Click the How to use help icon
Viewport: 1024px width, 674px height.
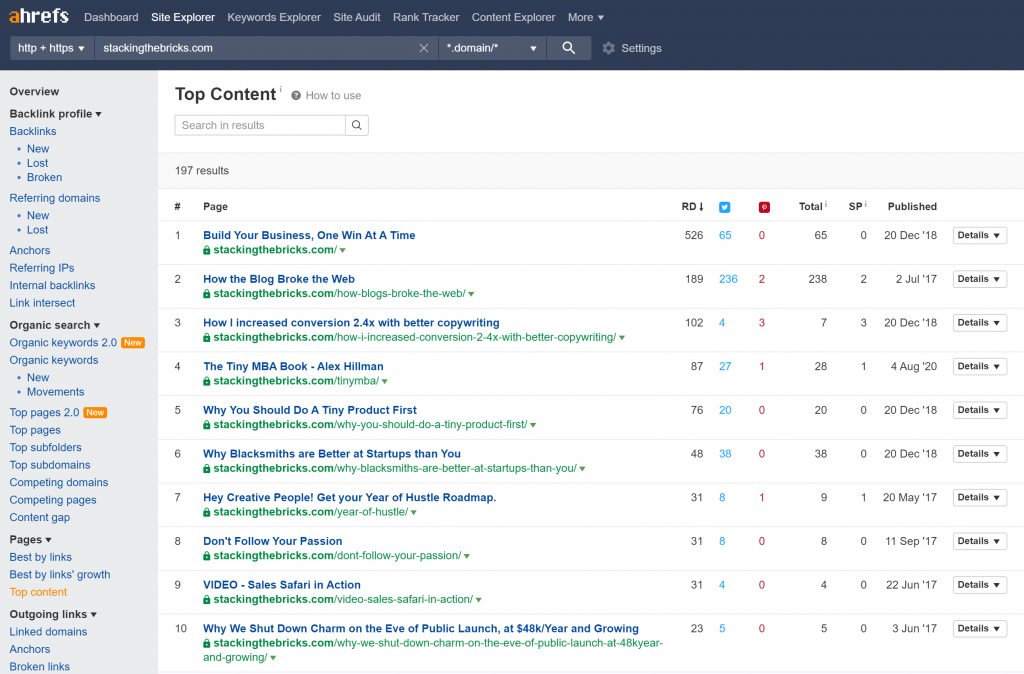296,95
